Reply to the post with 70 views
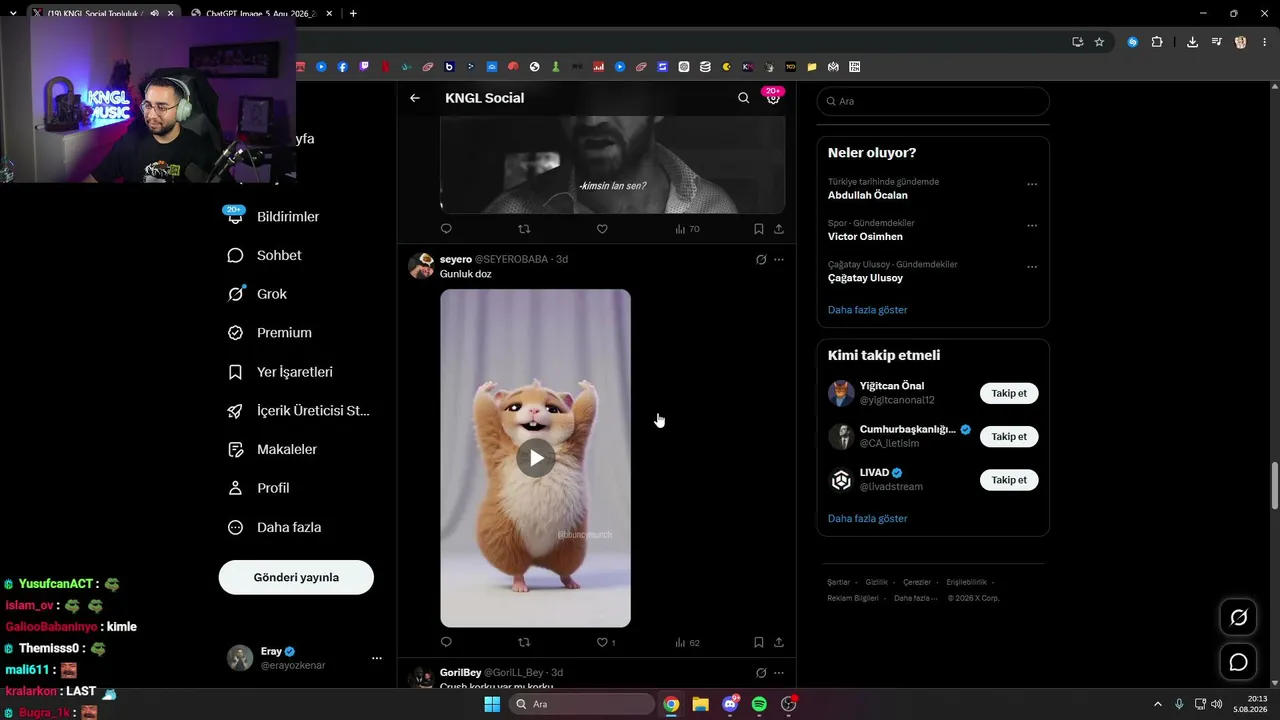This screenshot has height=720, width=1280. pyautogui.click(x=446, y=229)
